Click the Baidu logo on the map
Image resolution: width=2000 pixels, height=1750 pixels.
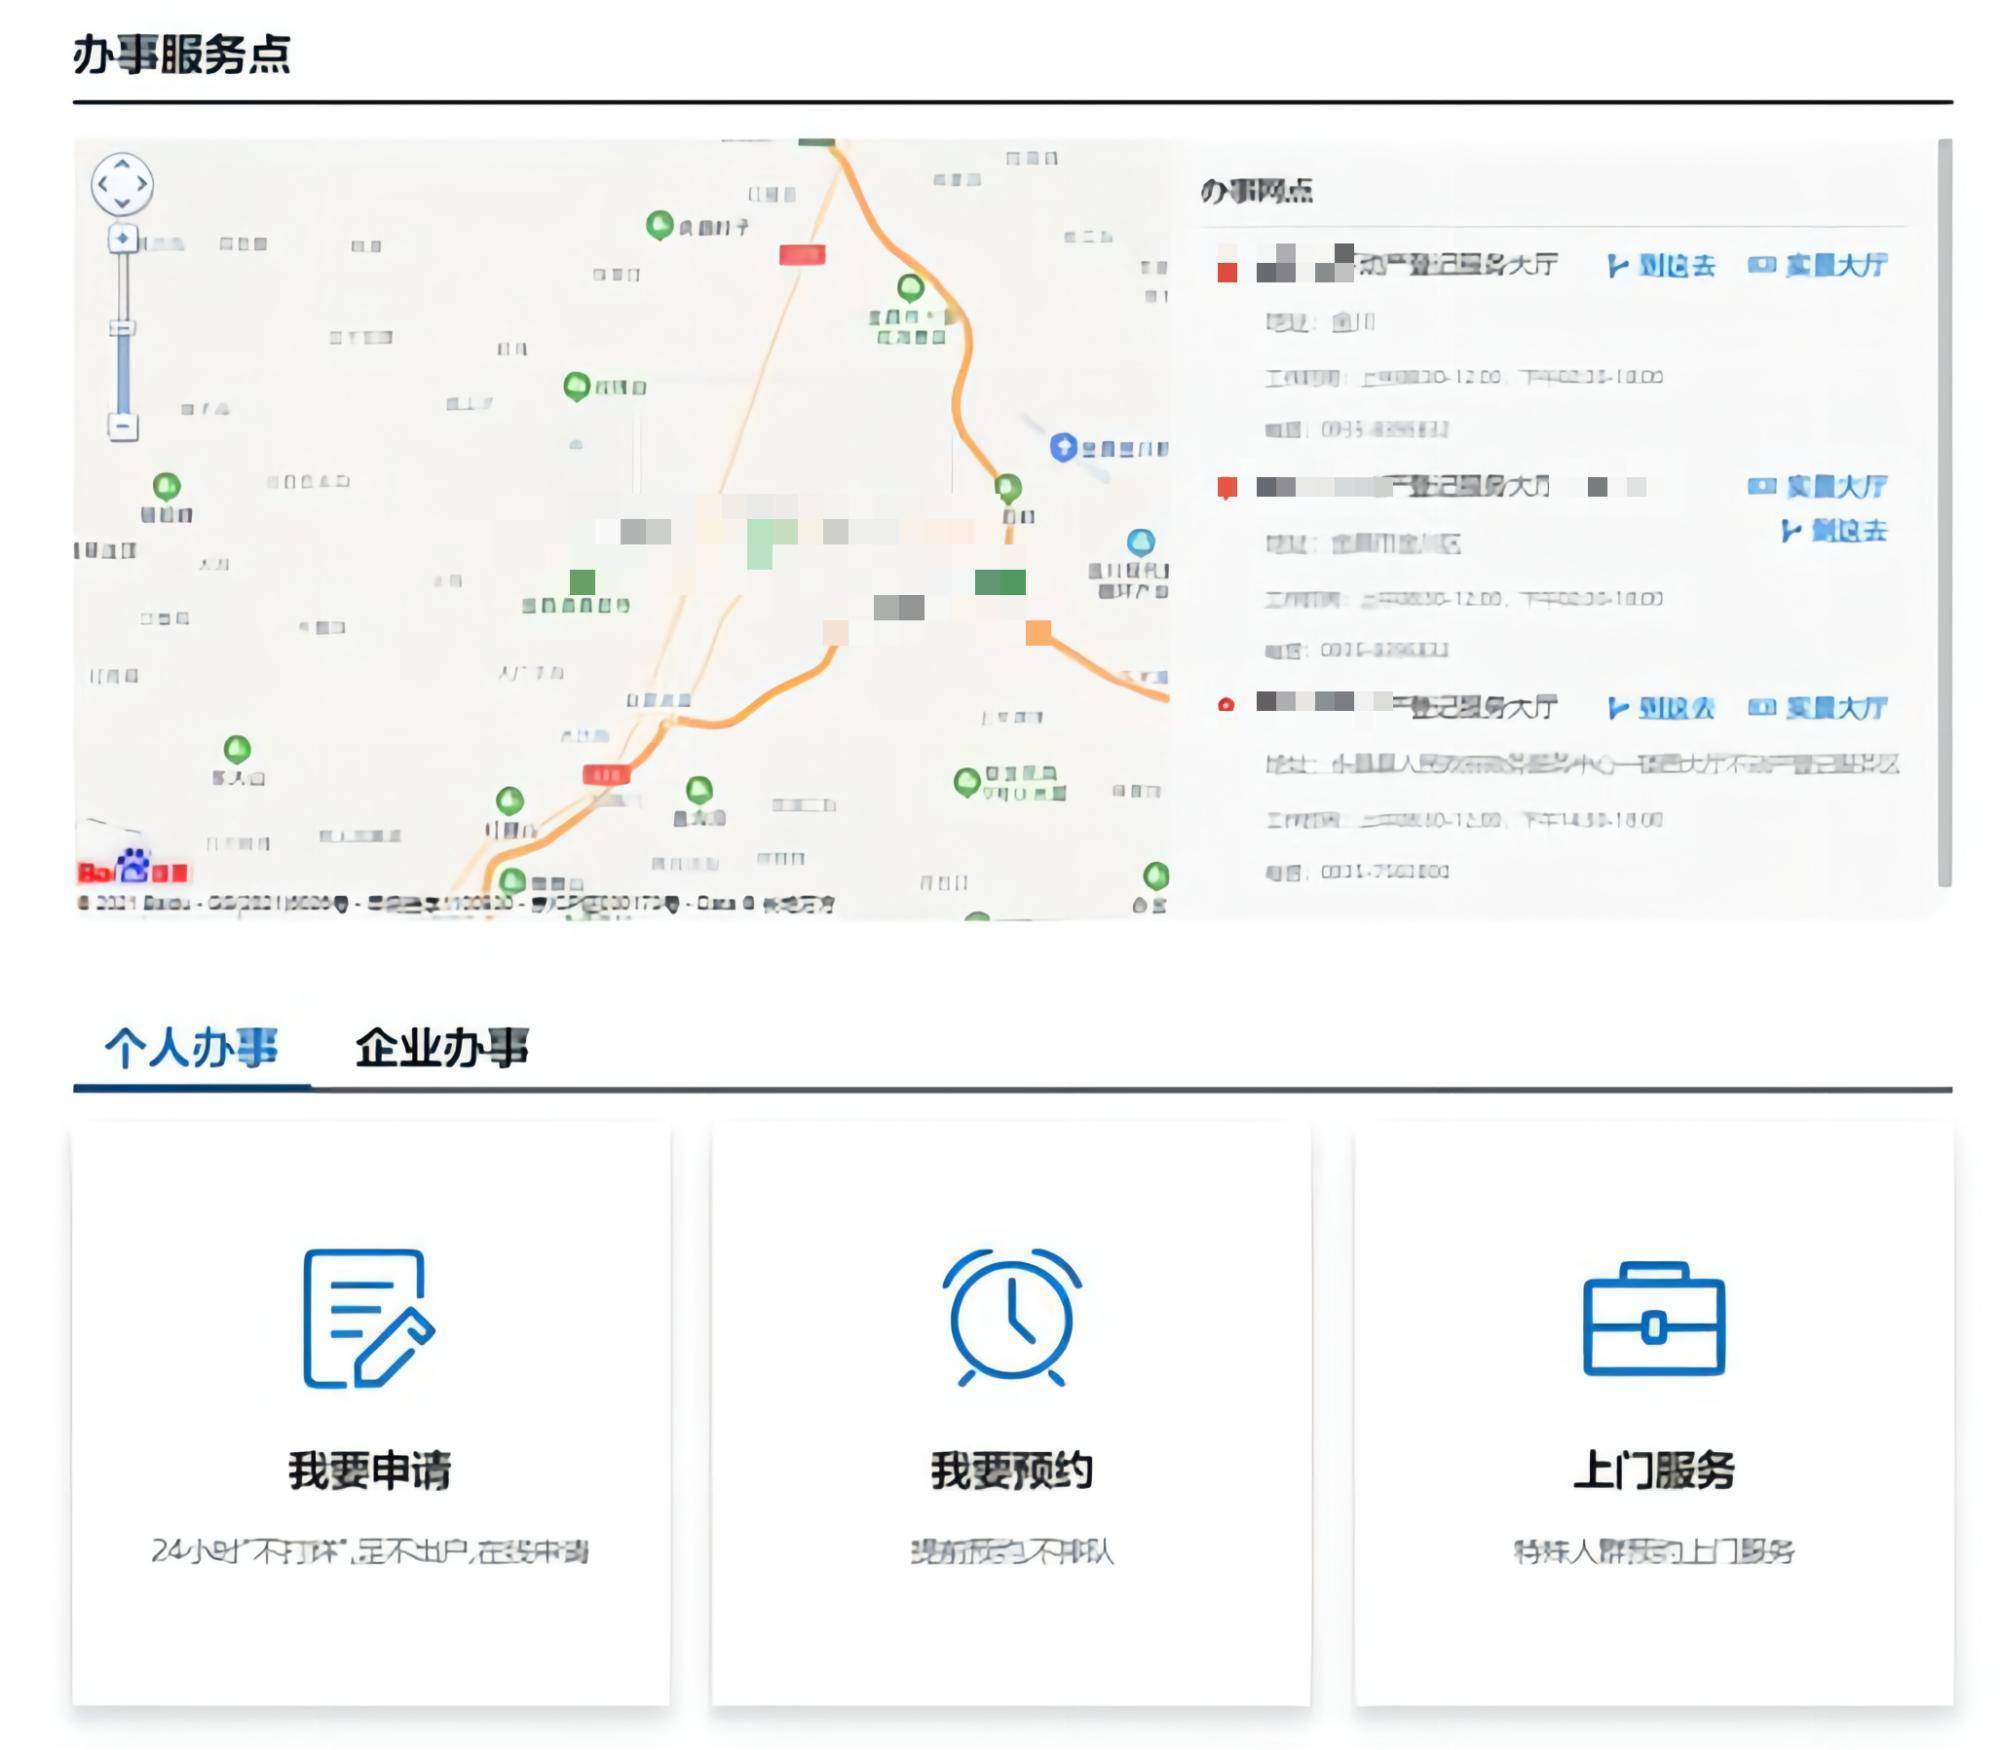(133, 868)
